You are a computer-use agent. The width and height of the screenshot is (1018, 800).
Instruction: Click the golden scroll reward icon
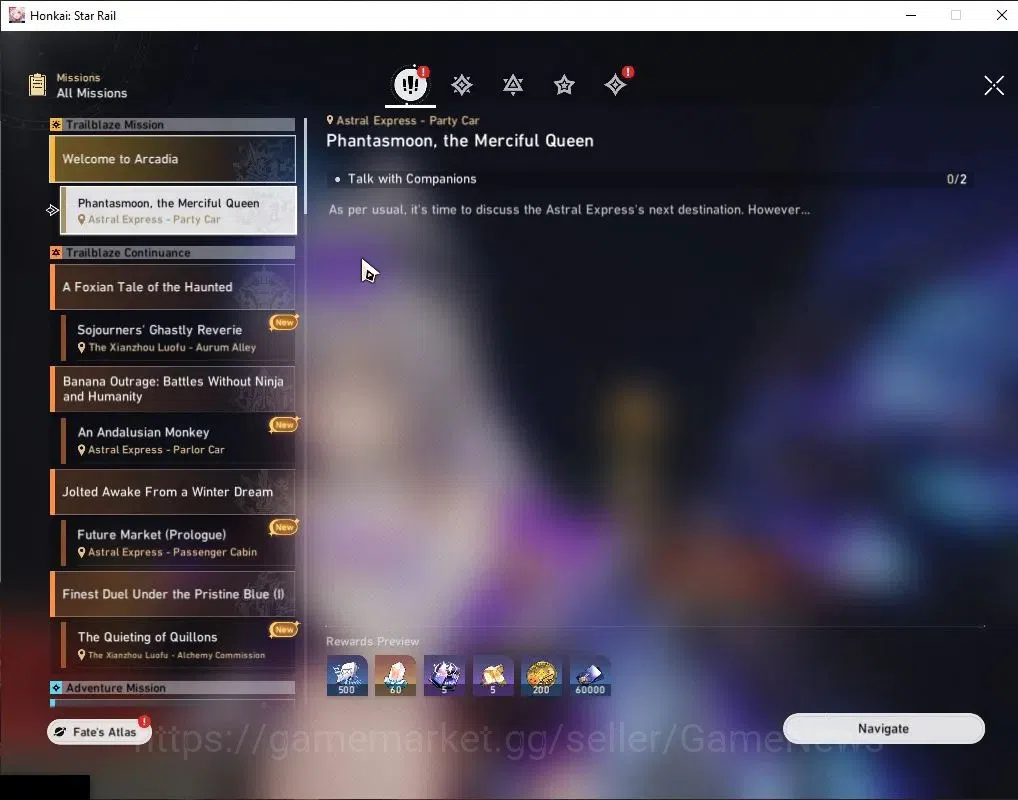coord(493,675)
